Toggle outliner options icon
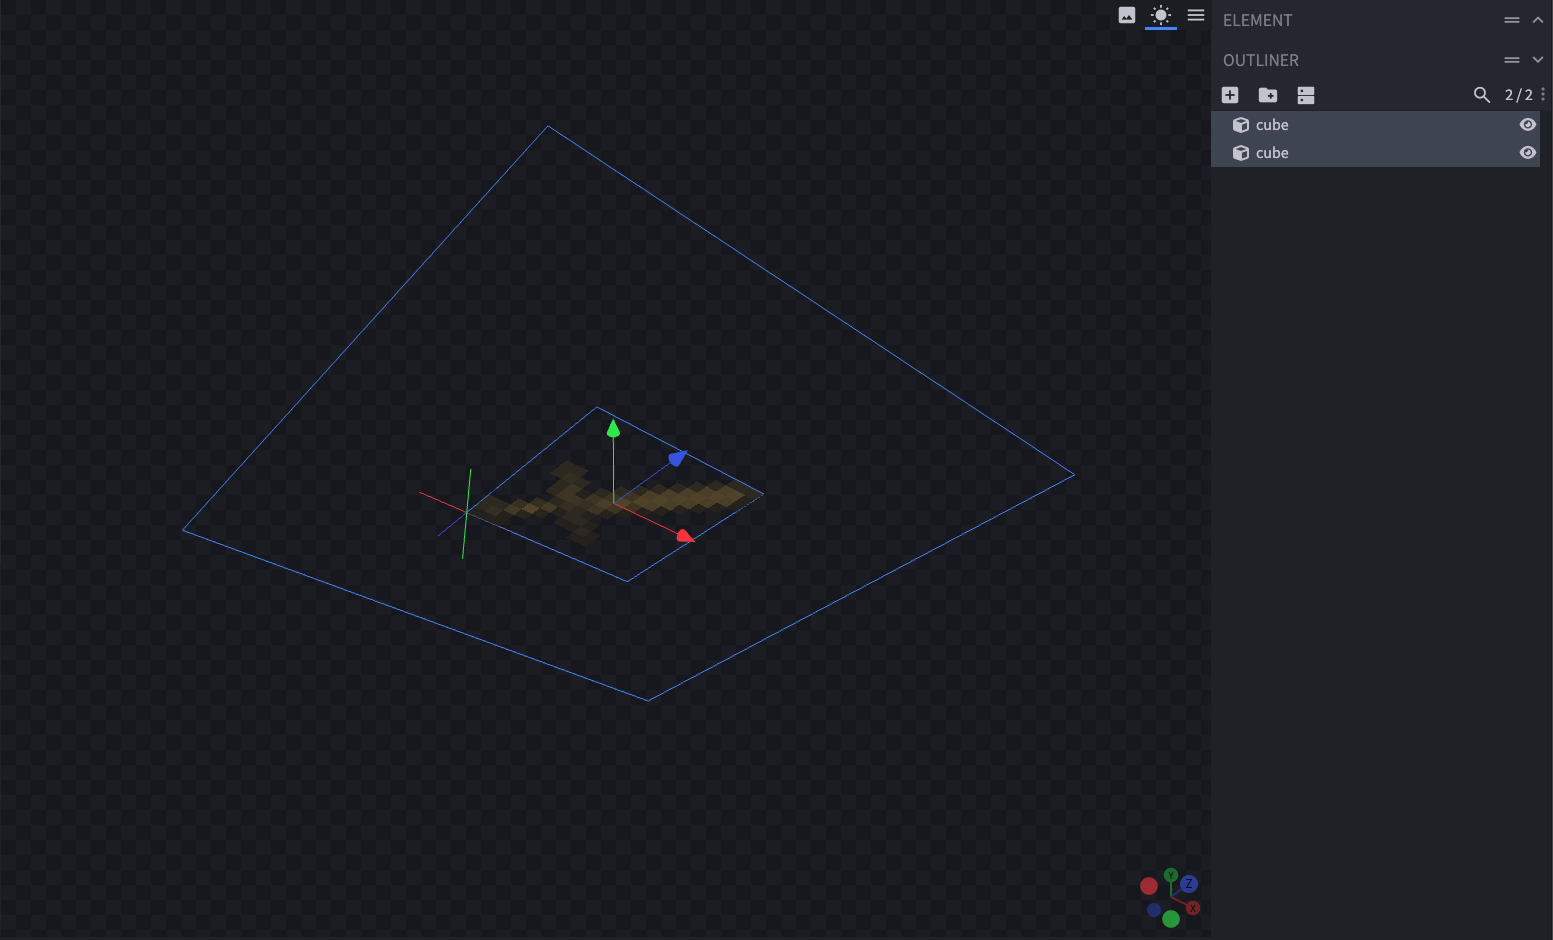The height and width of the screenshot is (940, 1553). (x=1306, y=95)
